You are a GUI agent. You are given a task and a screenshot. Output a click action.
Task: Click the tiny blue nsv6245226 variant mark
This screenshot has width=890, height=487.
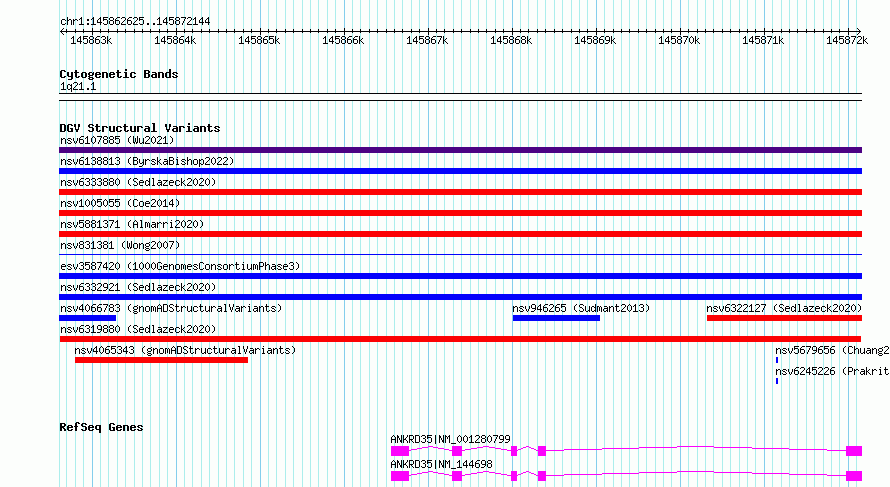(777, 381)
